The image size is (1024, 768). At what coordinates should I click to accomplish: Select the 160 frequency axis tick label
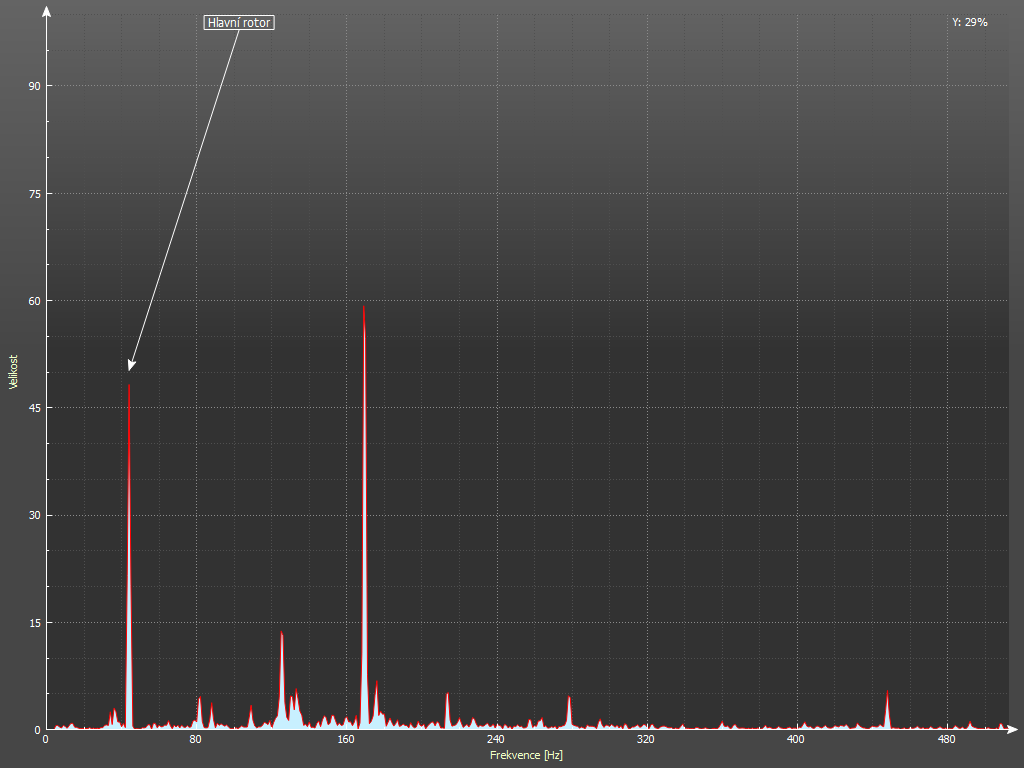(x=345, y=740)
